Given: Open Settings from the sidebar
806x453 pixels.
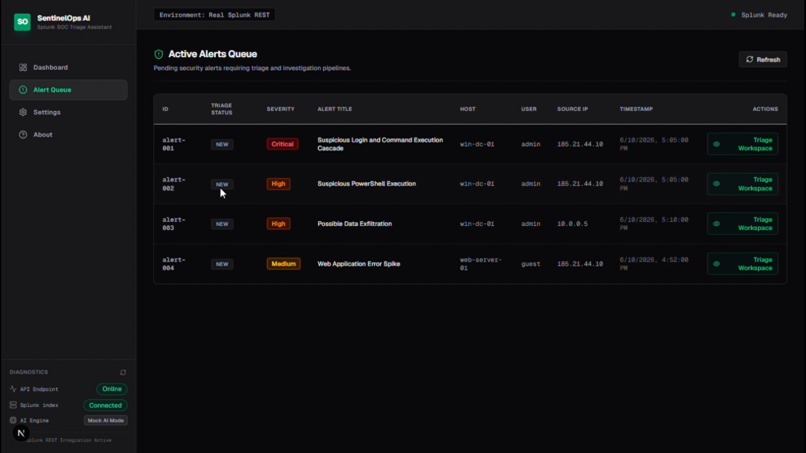Looking at the screenshot, I should click(68, 112).
